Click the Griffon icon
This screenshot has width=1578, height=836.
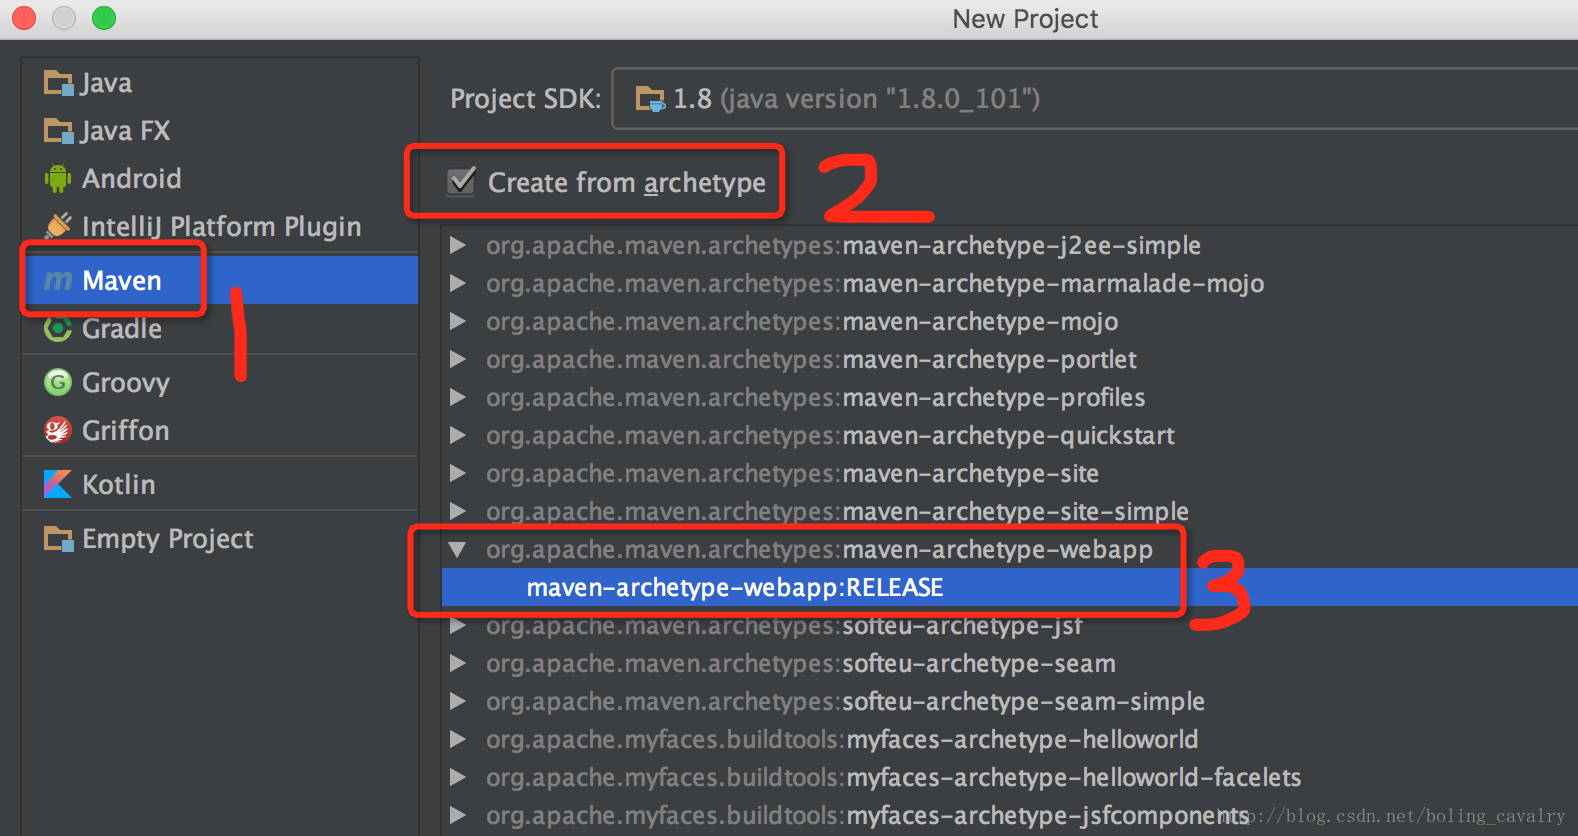[x=58, y=430]
